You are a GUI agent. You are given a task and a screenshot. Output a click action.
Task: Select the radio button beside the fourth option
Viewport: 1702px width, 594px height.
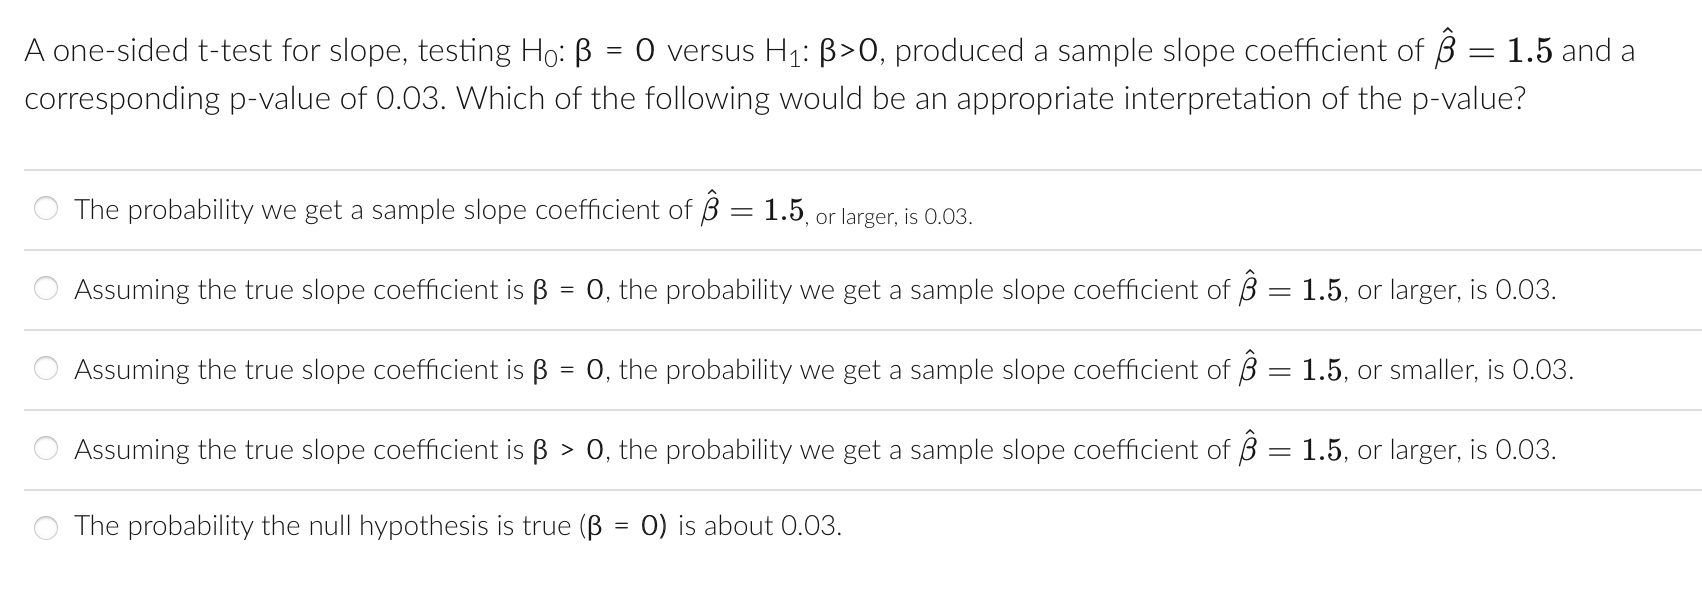(47, 450)
